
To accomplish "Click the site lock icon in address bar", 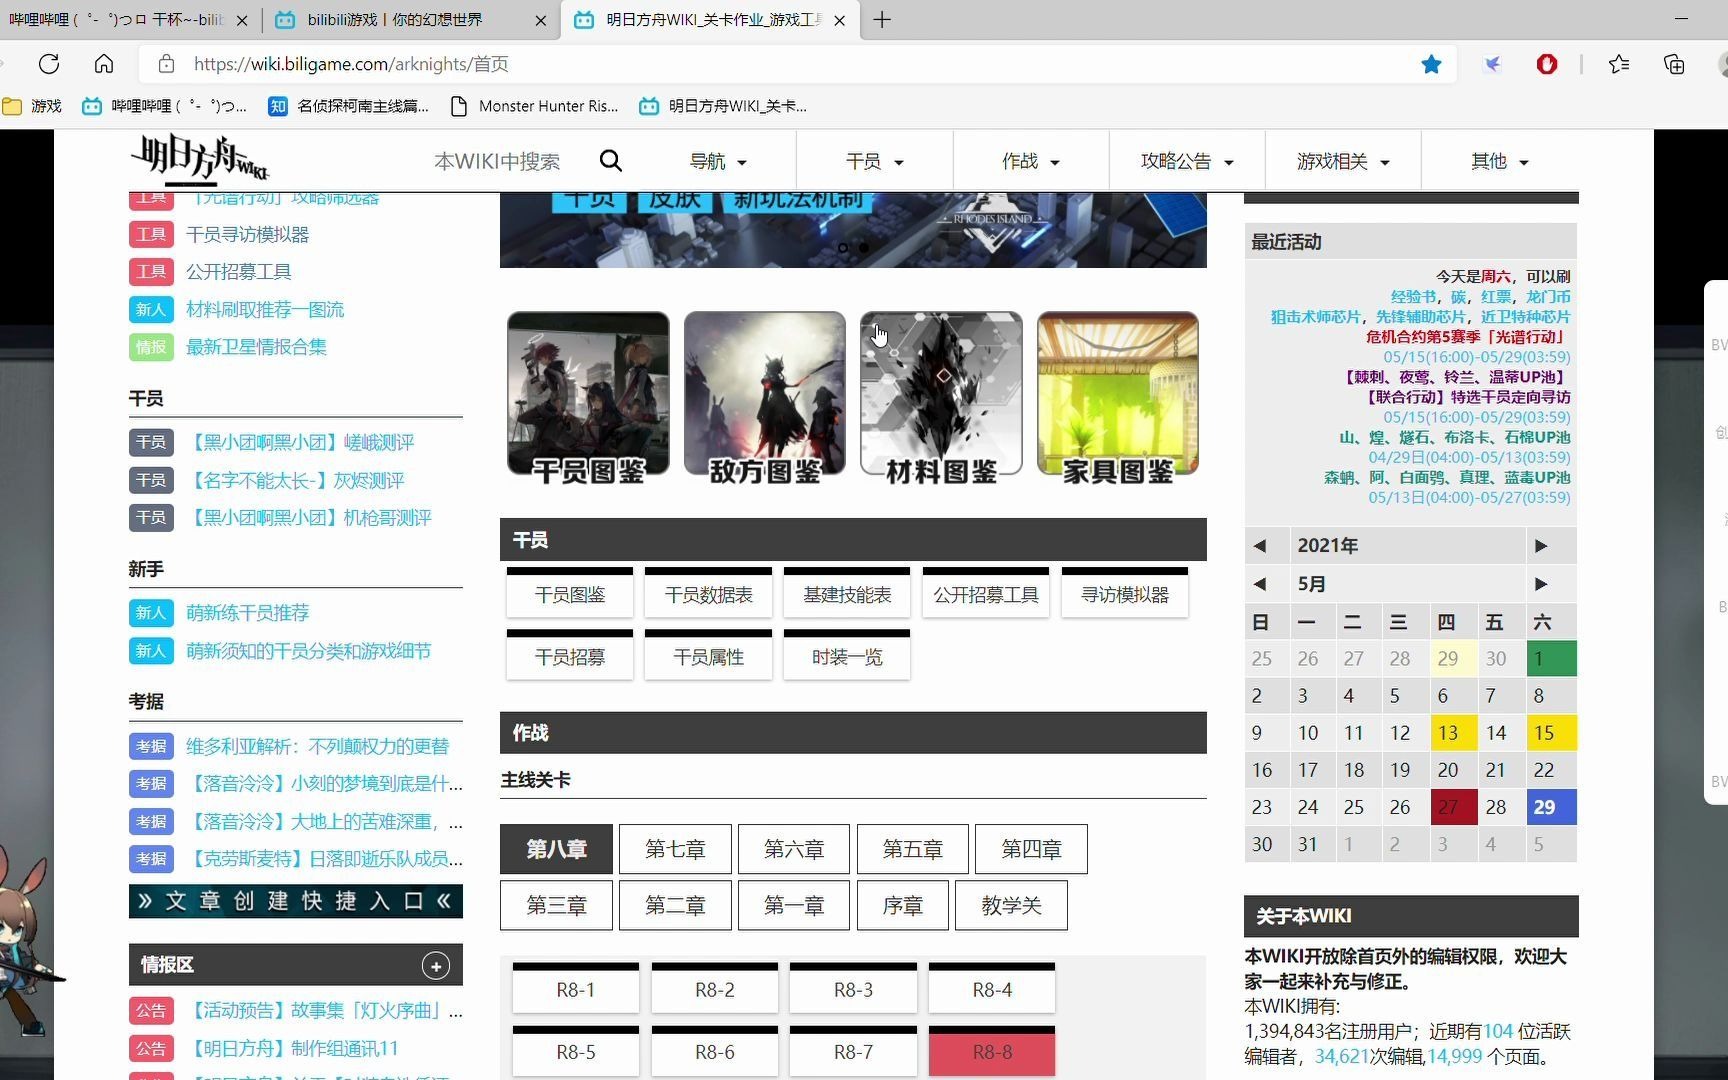I will [x=167, y=64].
